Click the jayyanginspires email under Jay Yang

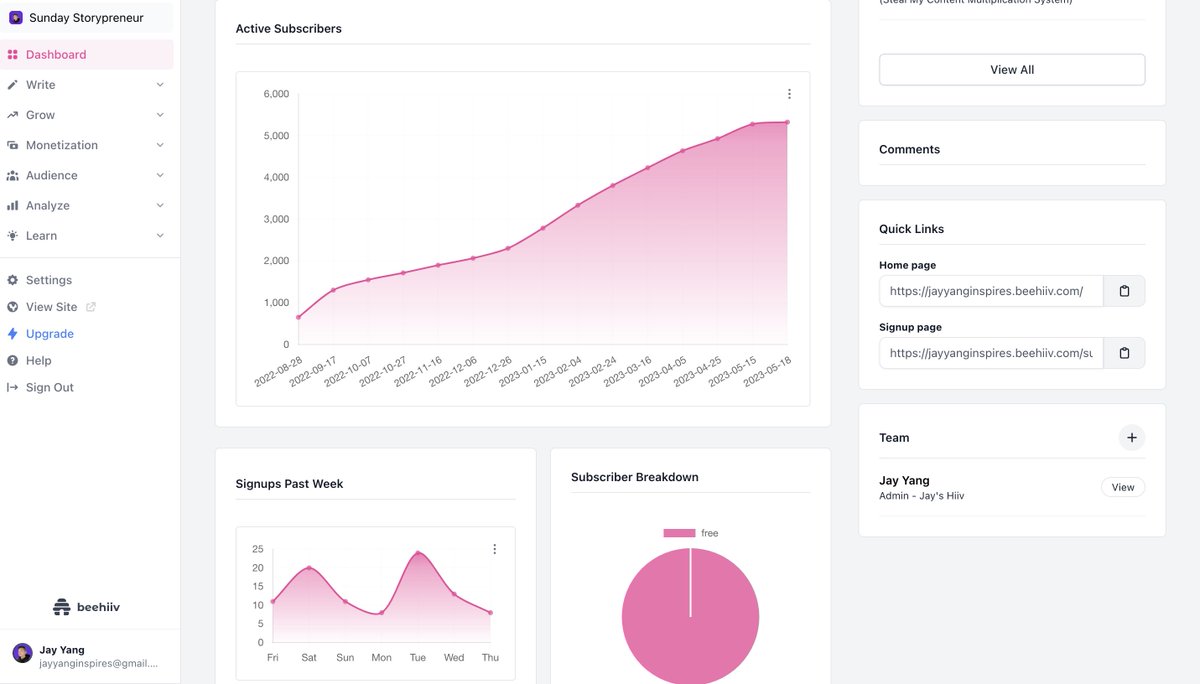[x=99, y=663]
